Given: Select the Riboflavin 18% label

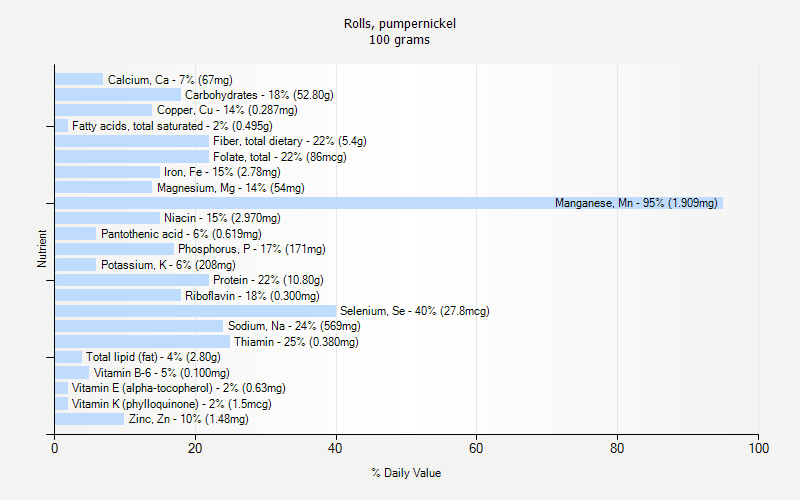Looking at the screenshot, I should pyautogui.click(x=252, y=296).
